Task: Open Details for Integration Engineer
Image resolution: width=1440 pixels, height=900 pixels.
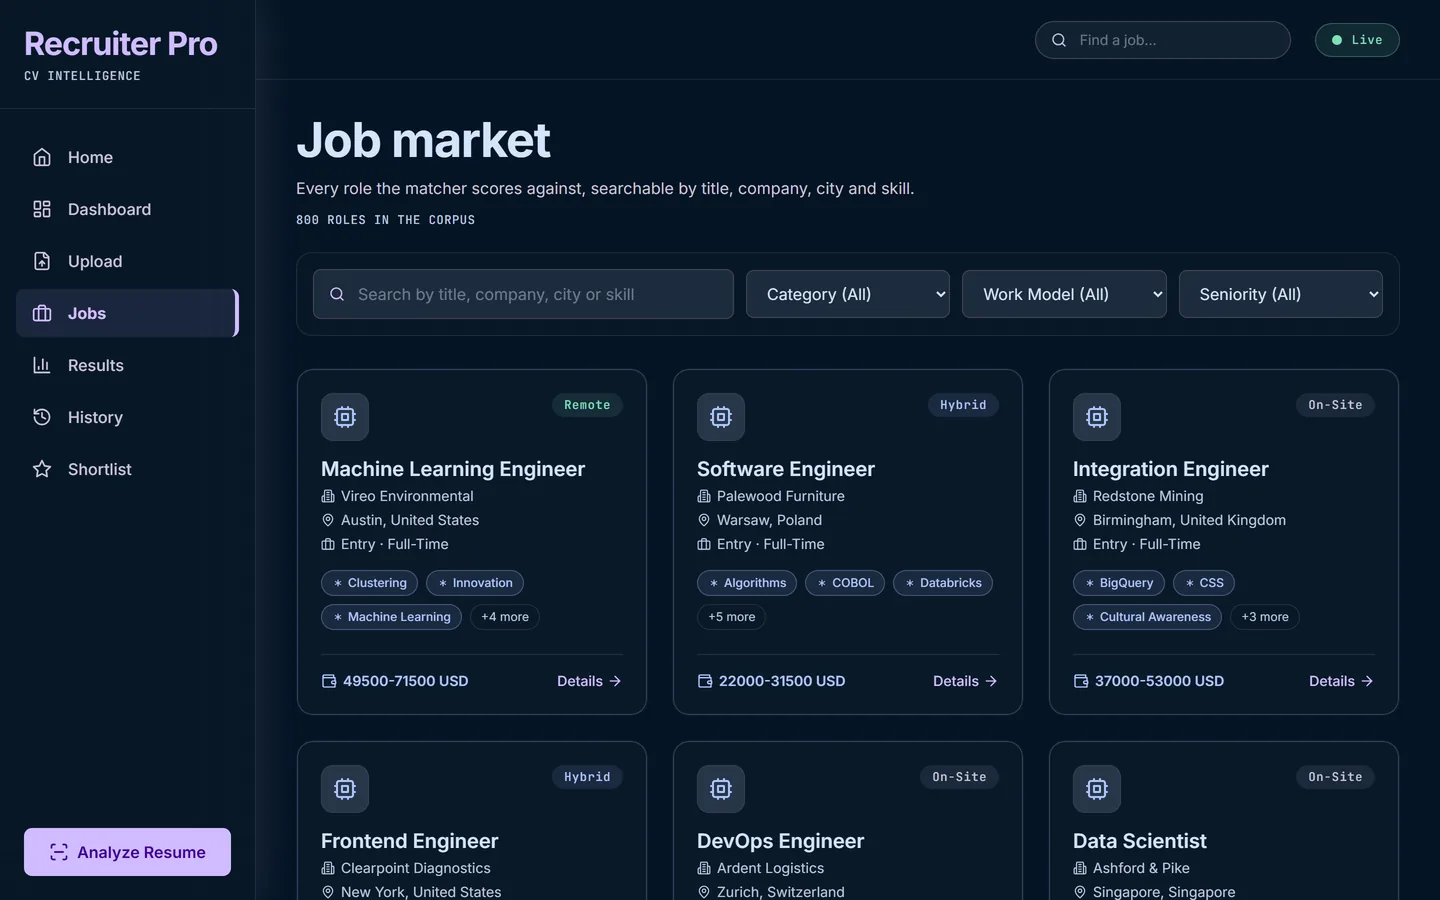Action: click(x=1341, y=681)
